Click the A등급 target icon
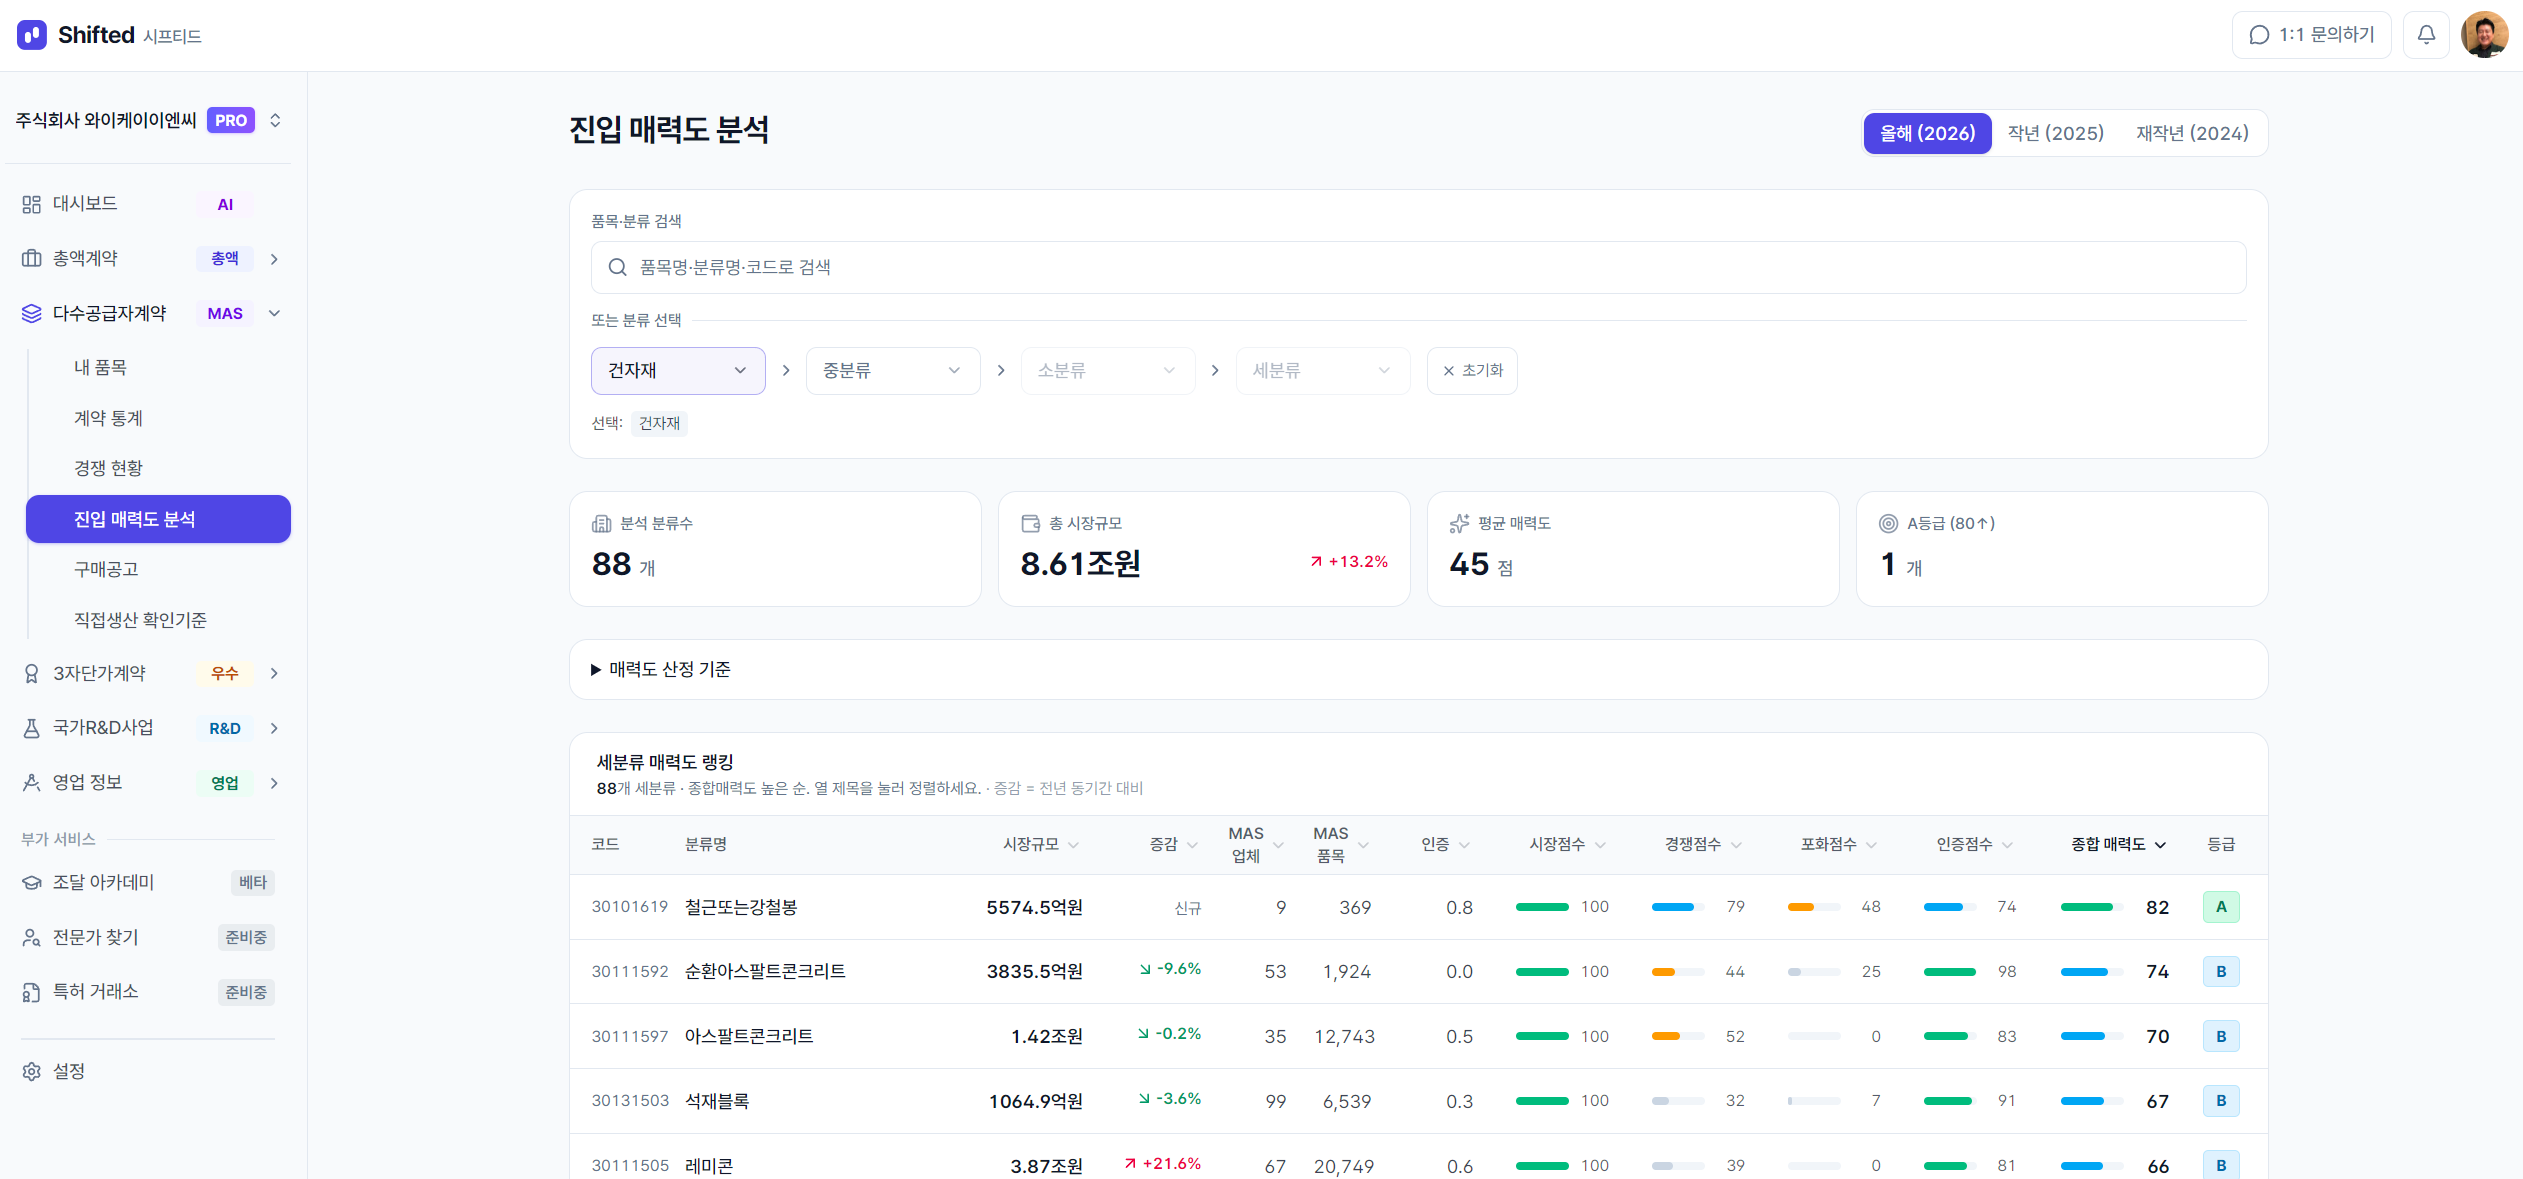 tap(1888, 523)
